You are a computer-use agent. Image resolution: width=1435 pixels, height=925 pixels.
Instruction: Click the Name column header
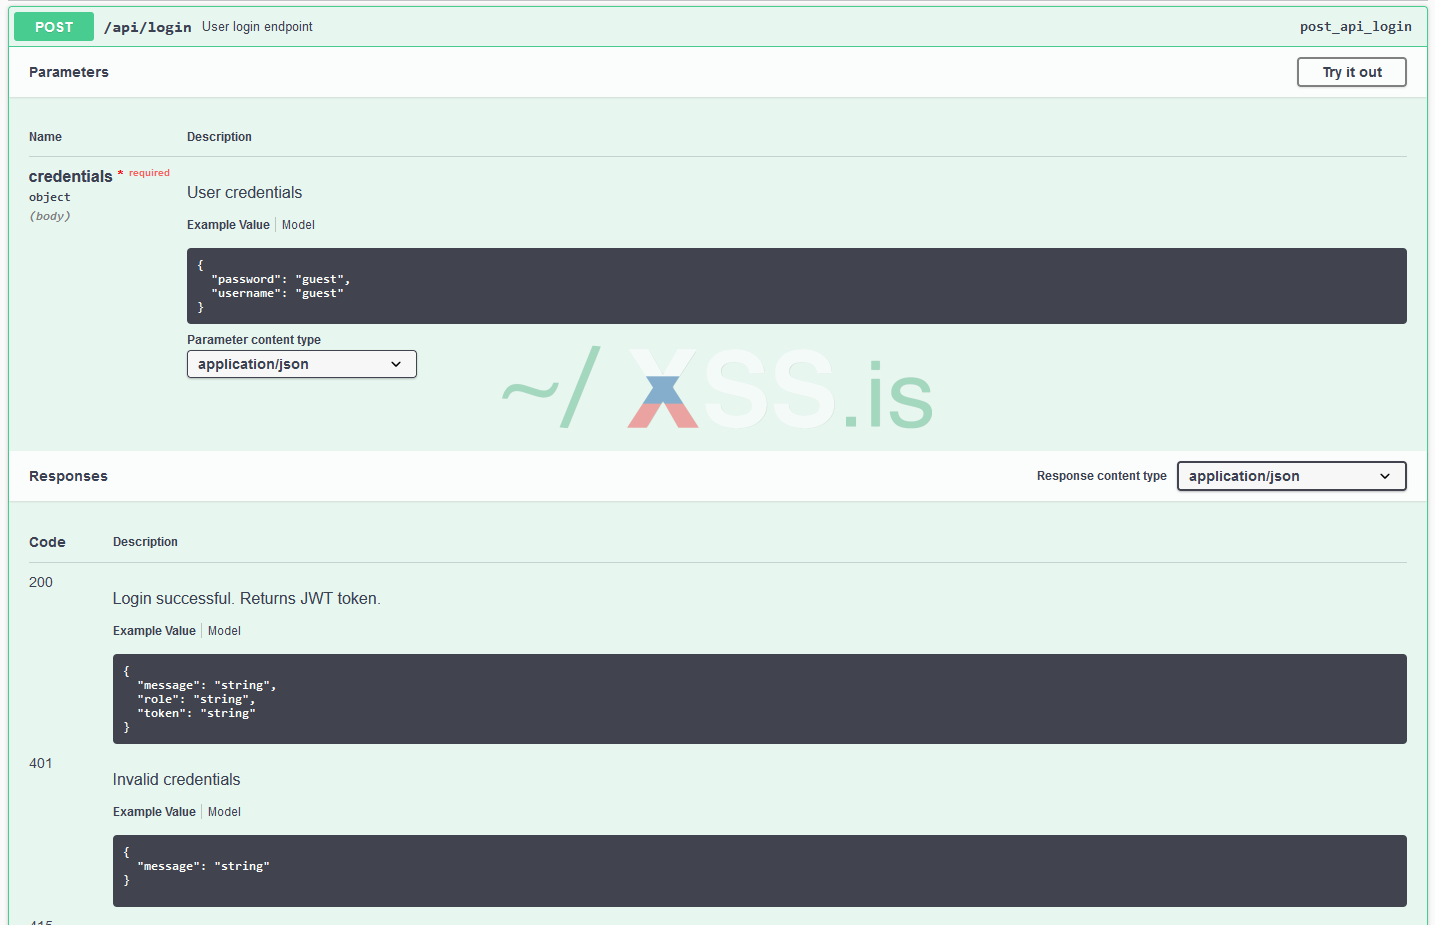coord(45,137)
